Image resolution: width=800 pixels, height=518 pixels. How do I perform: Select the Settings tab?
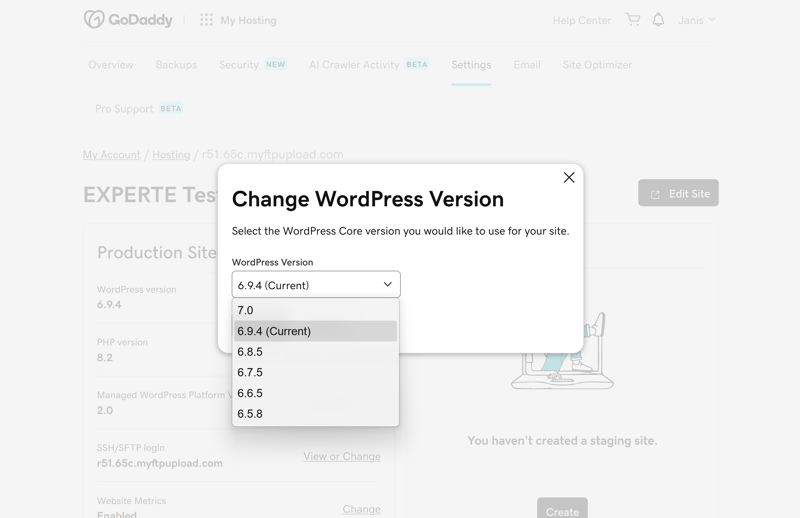(x=471, y=65)
